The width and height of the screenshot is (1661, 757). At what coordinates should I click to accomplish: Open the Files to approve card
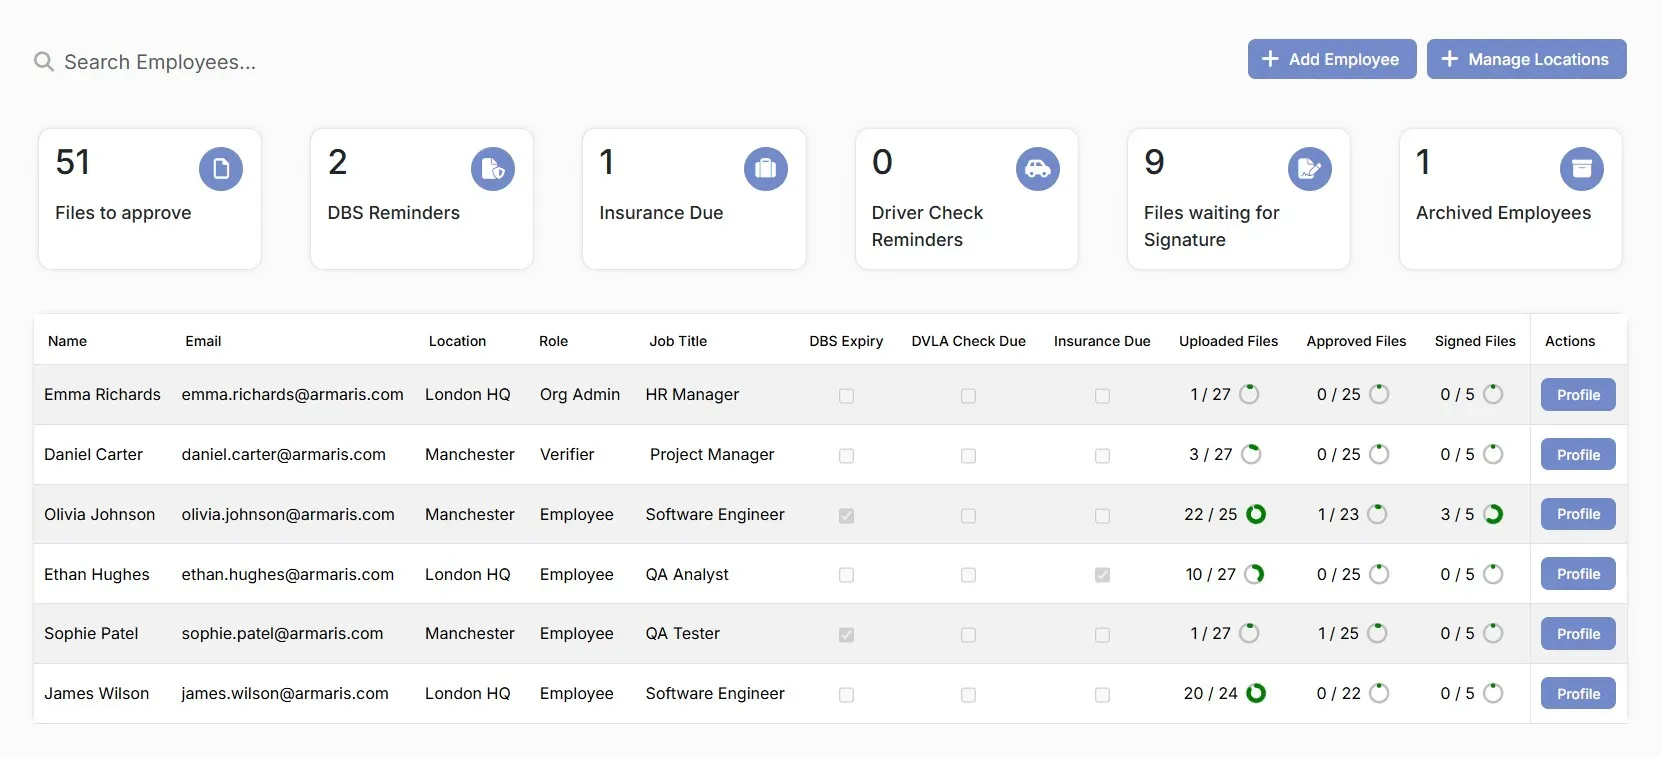(x=150, y=199)
